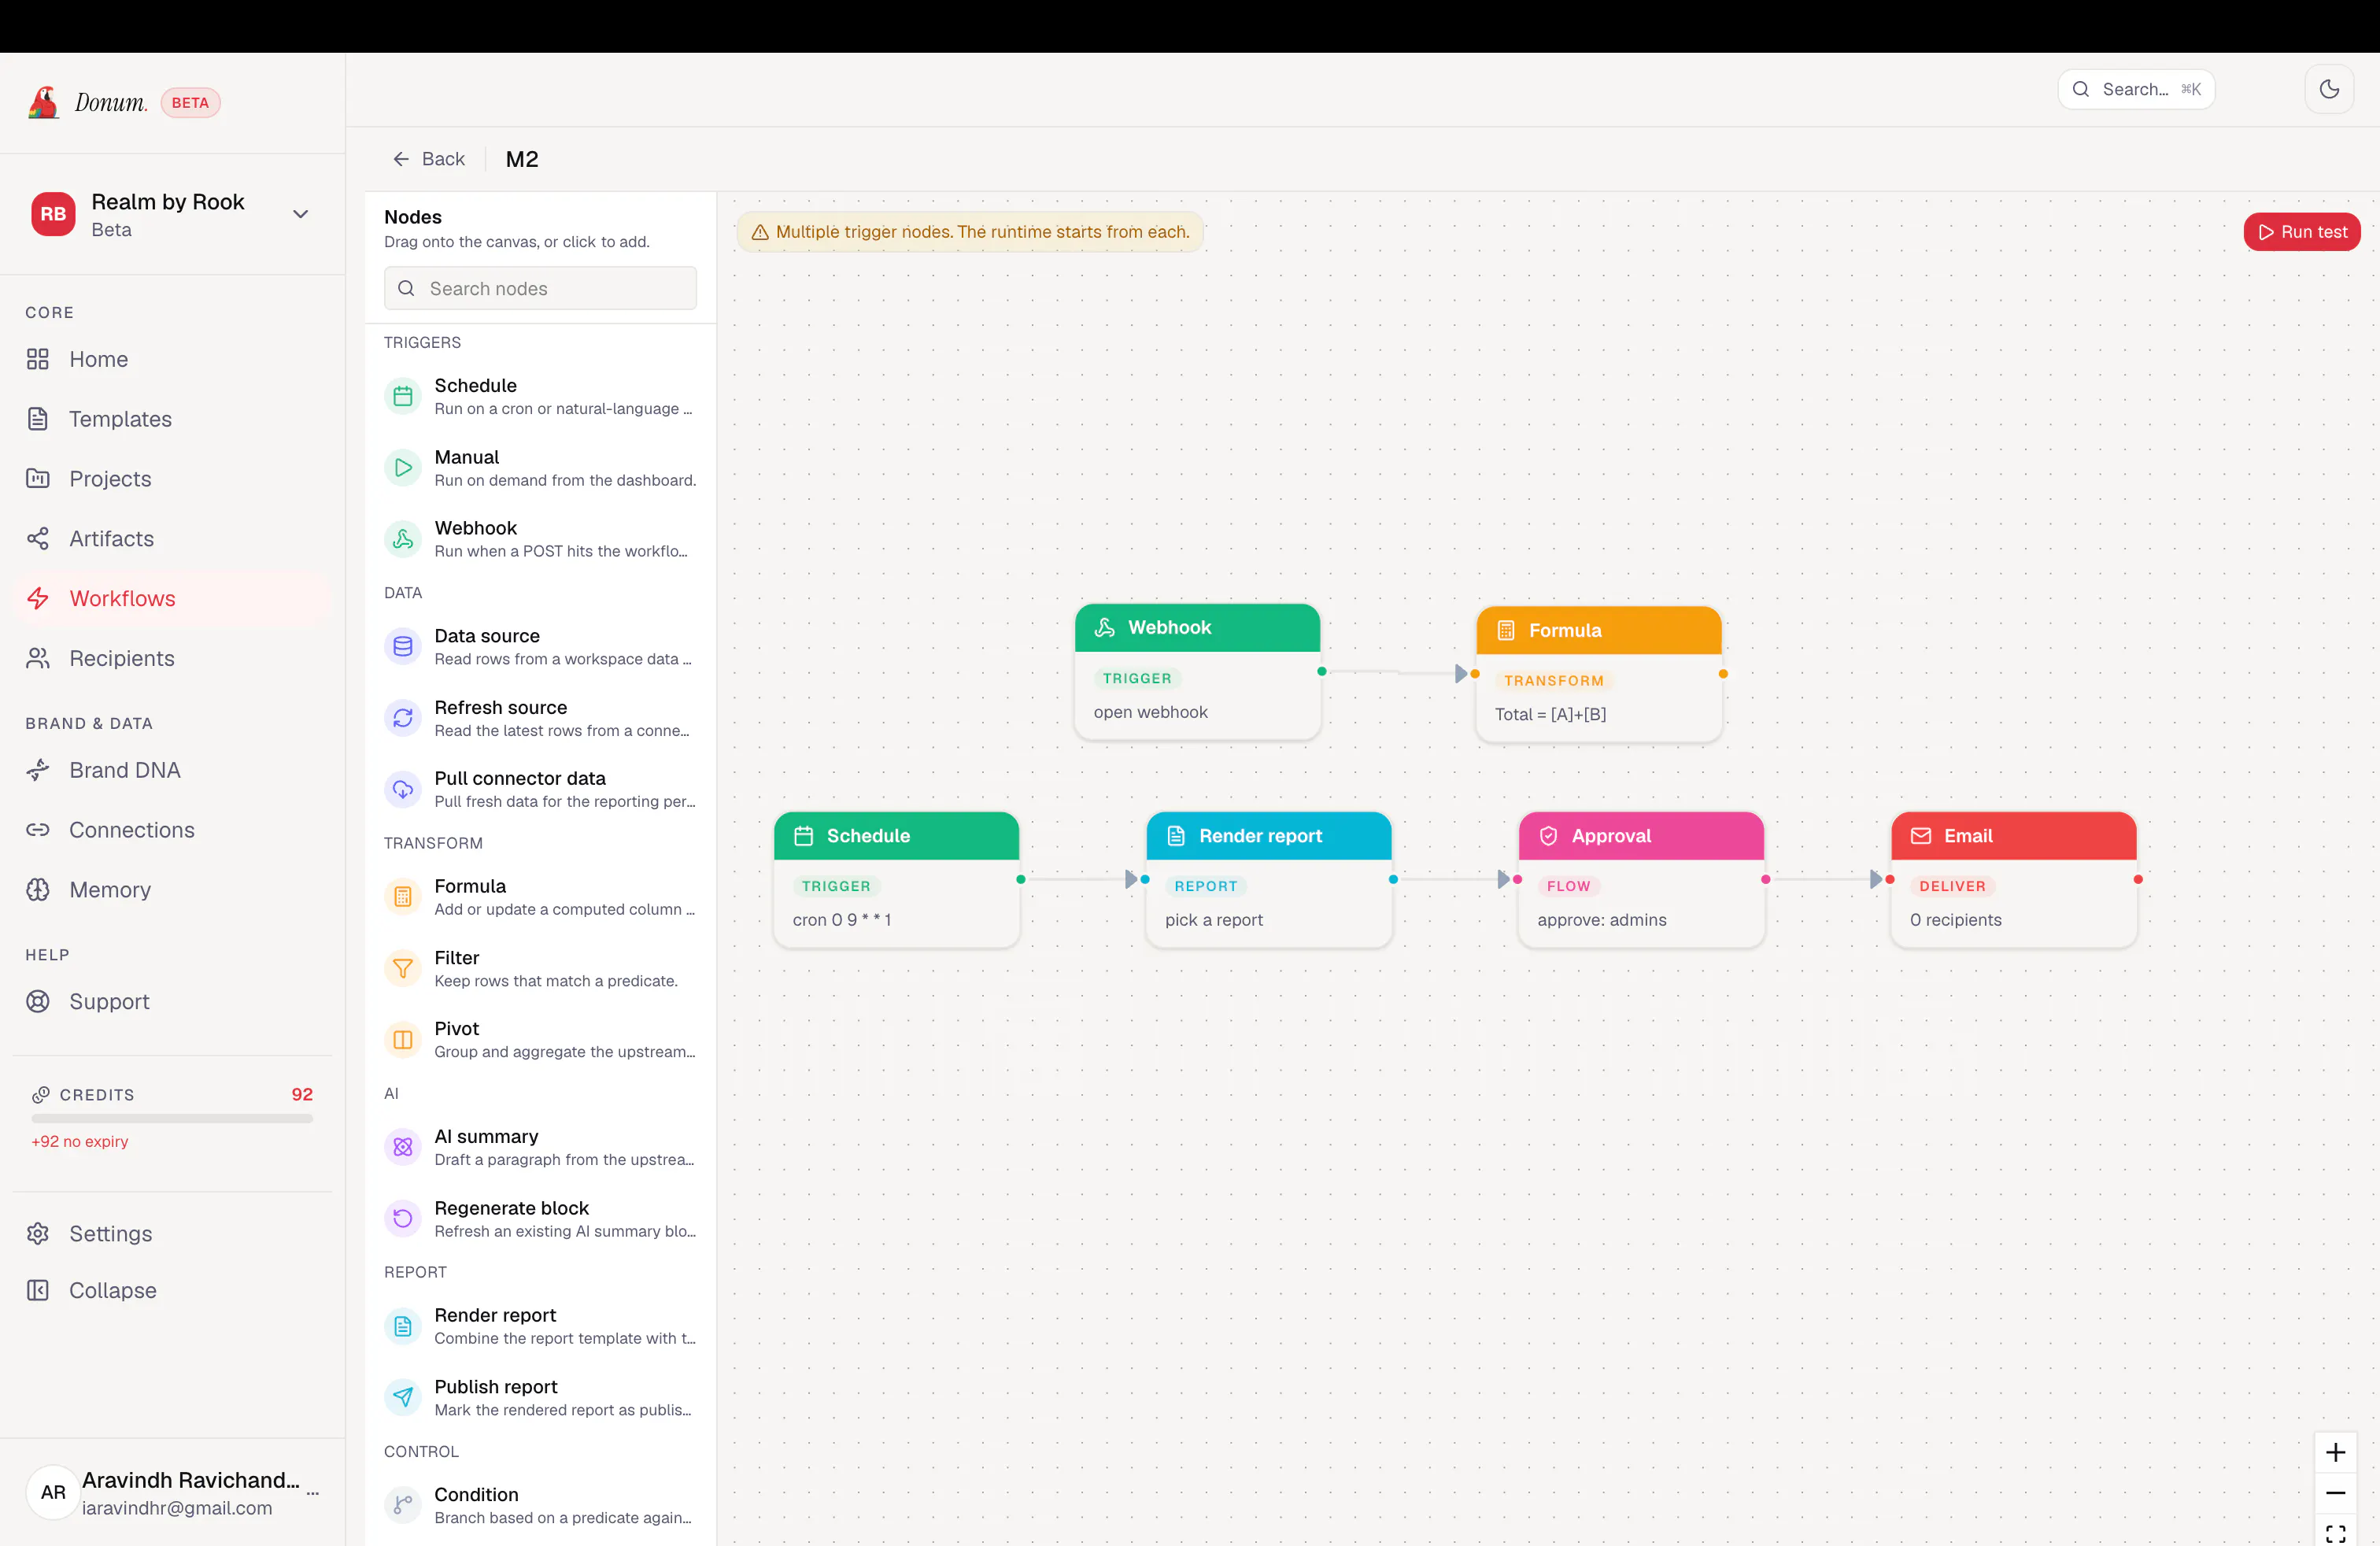Open the global Search box

coord(2136,89)
